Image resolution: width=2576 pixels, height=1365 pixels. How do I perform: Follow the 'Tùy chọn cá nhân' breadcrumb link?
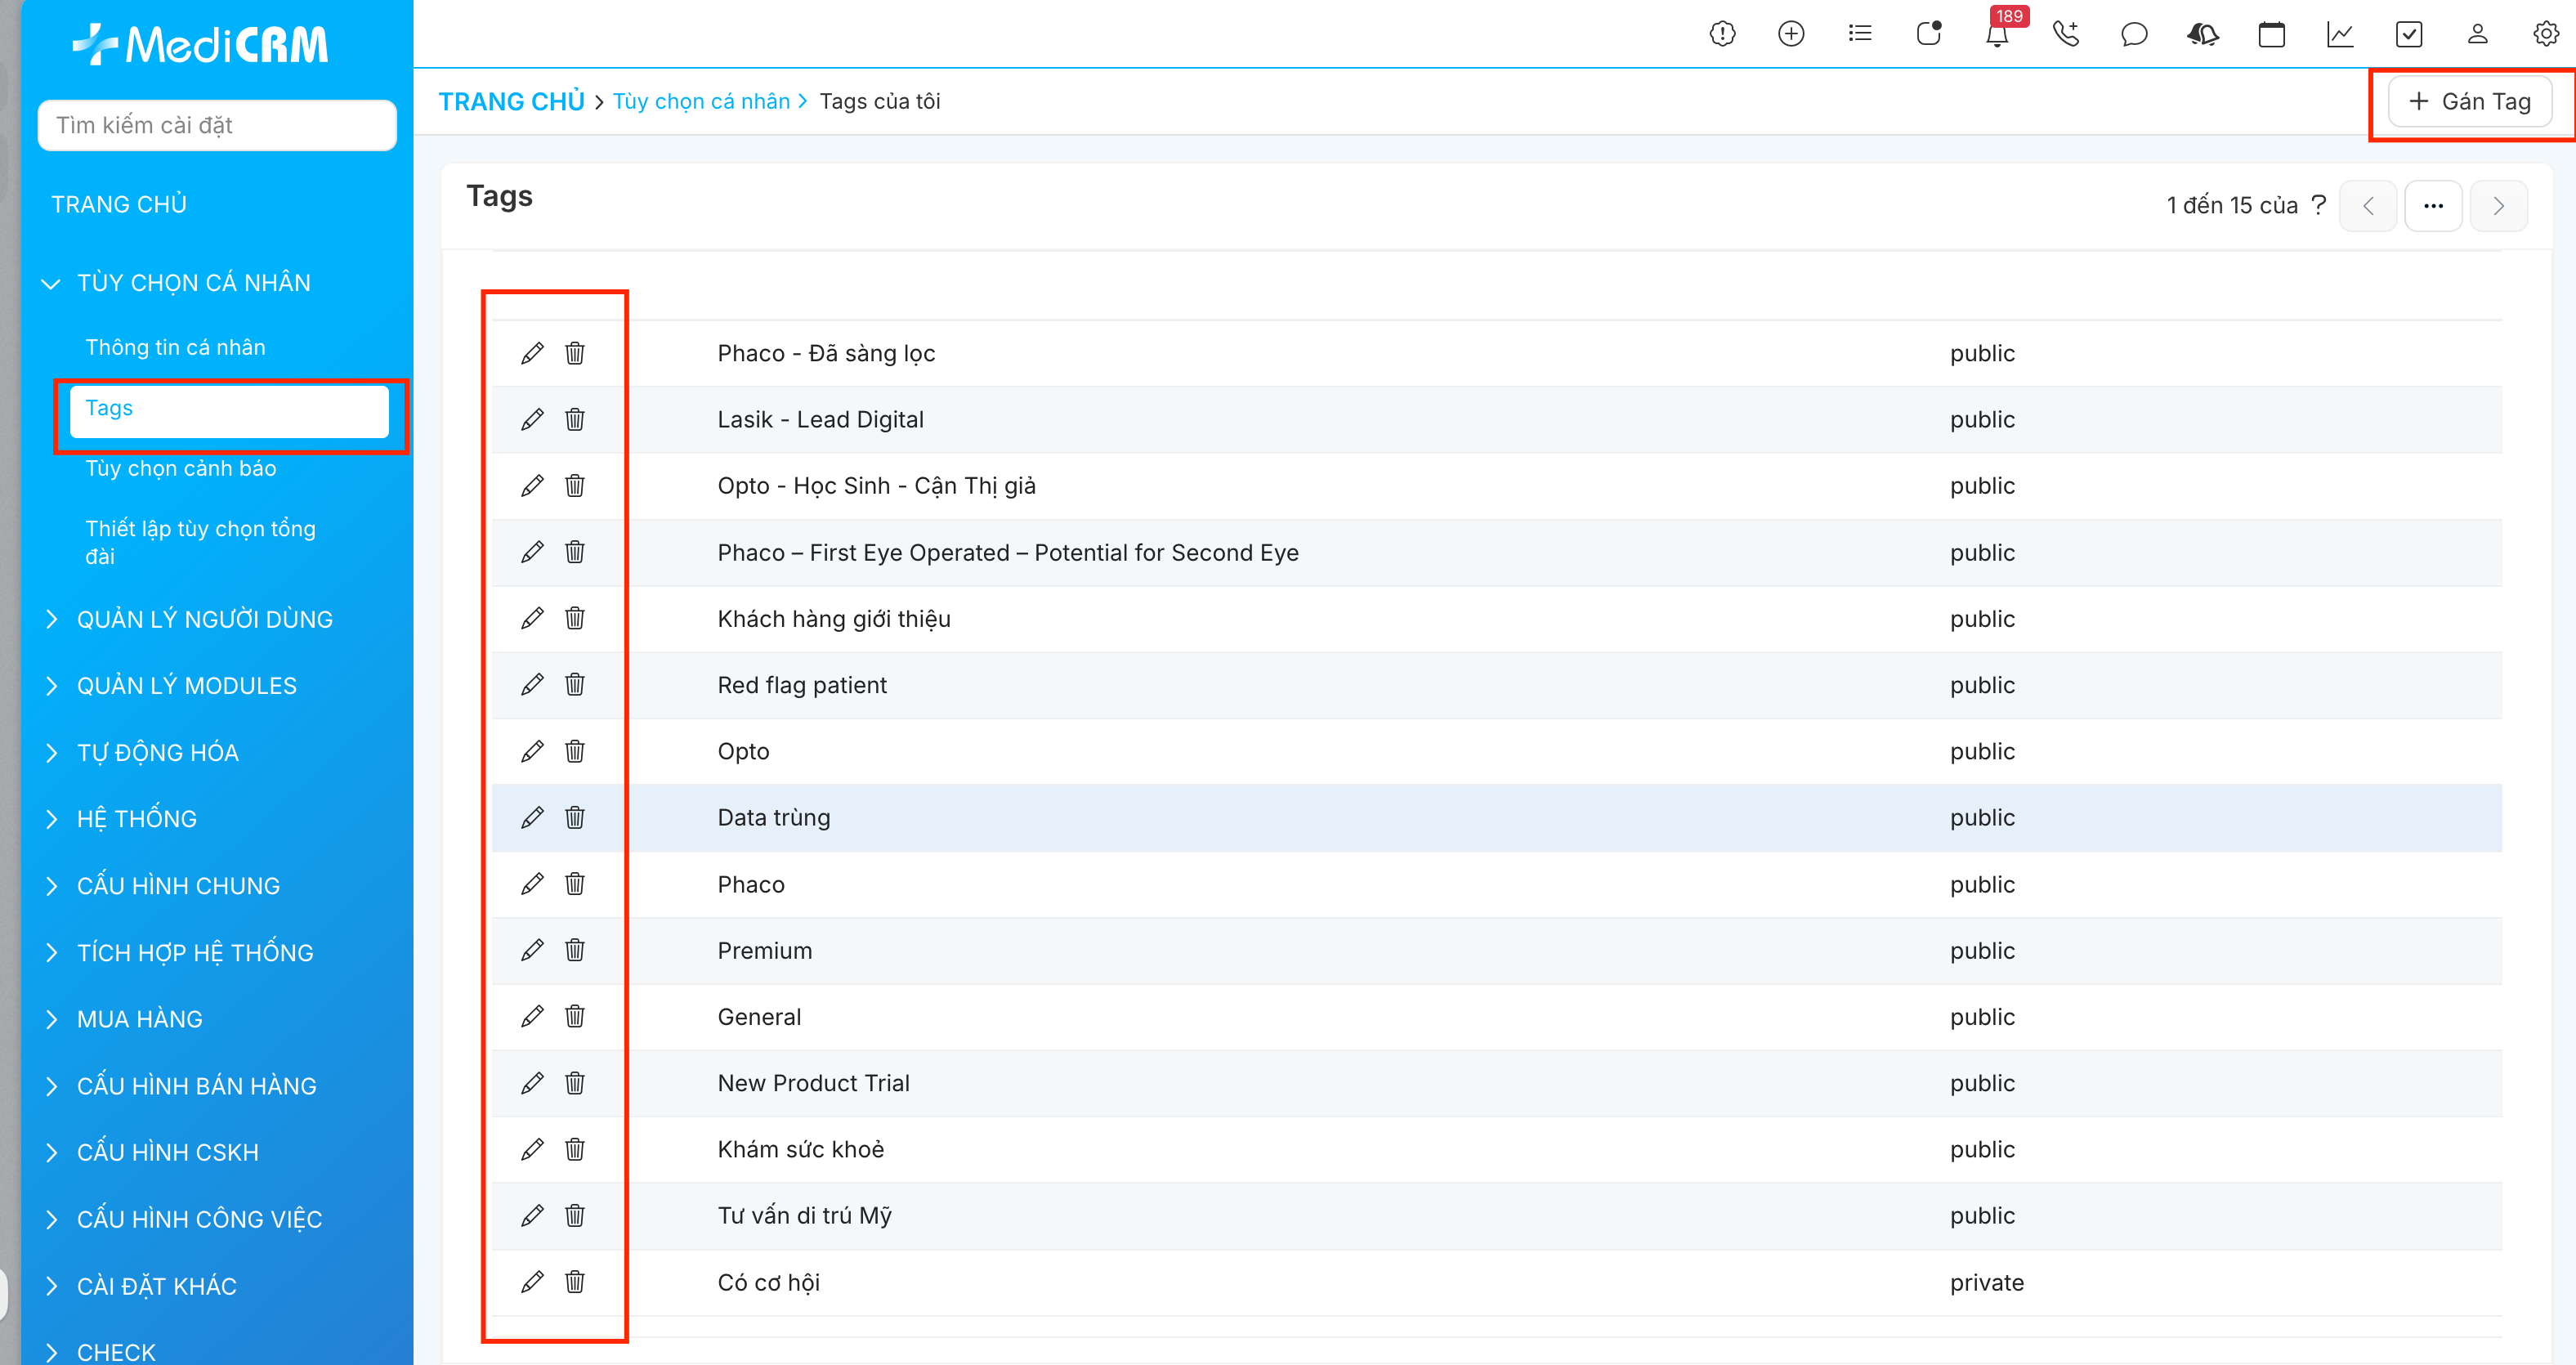click(x=701, y=102)
